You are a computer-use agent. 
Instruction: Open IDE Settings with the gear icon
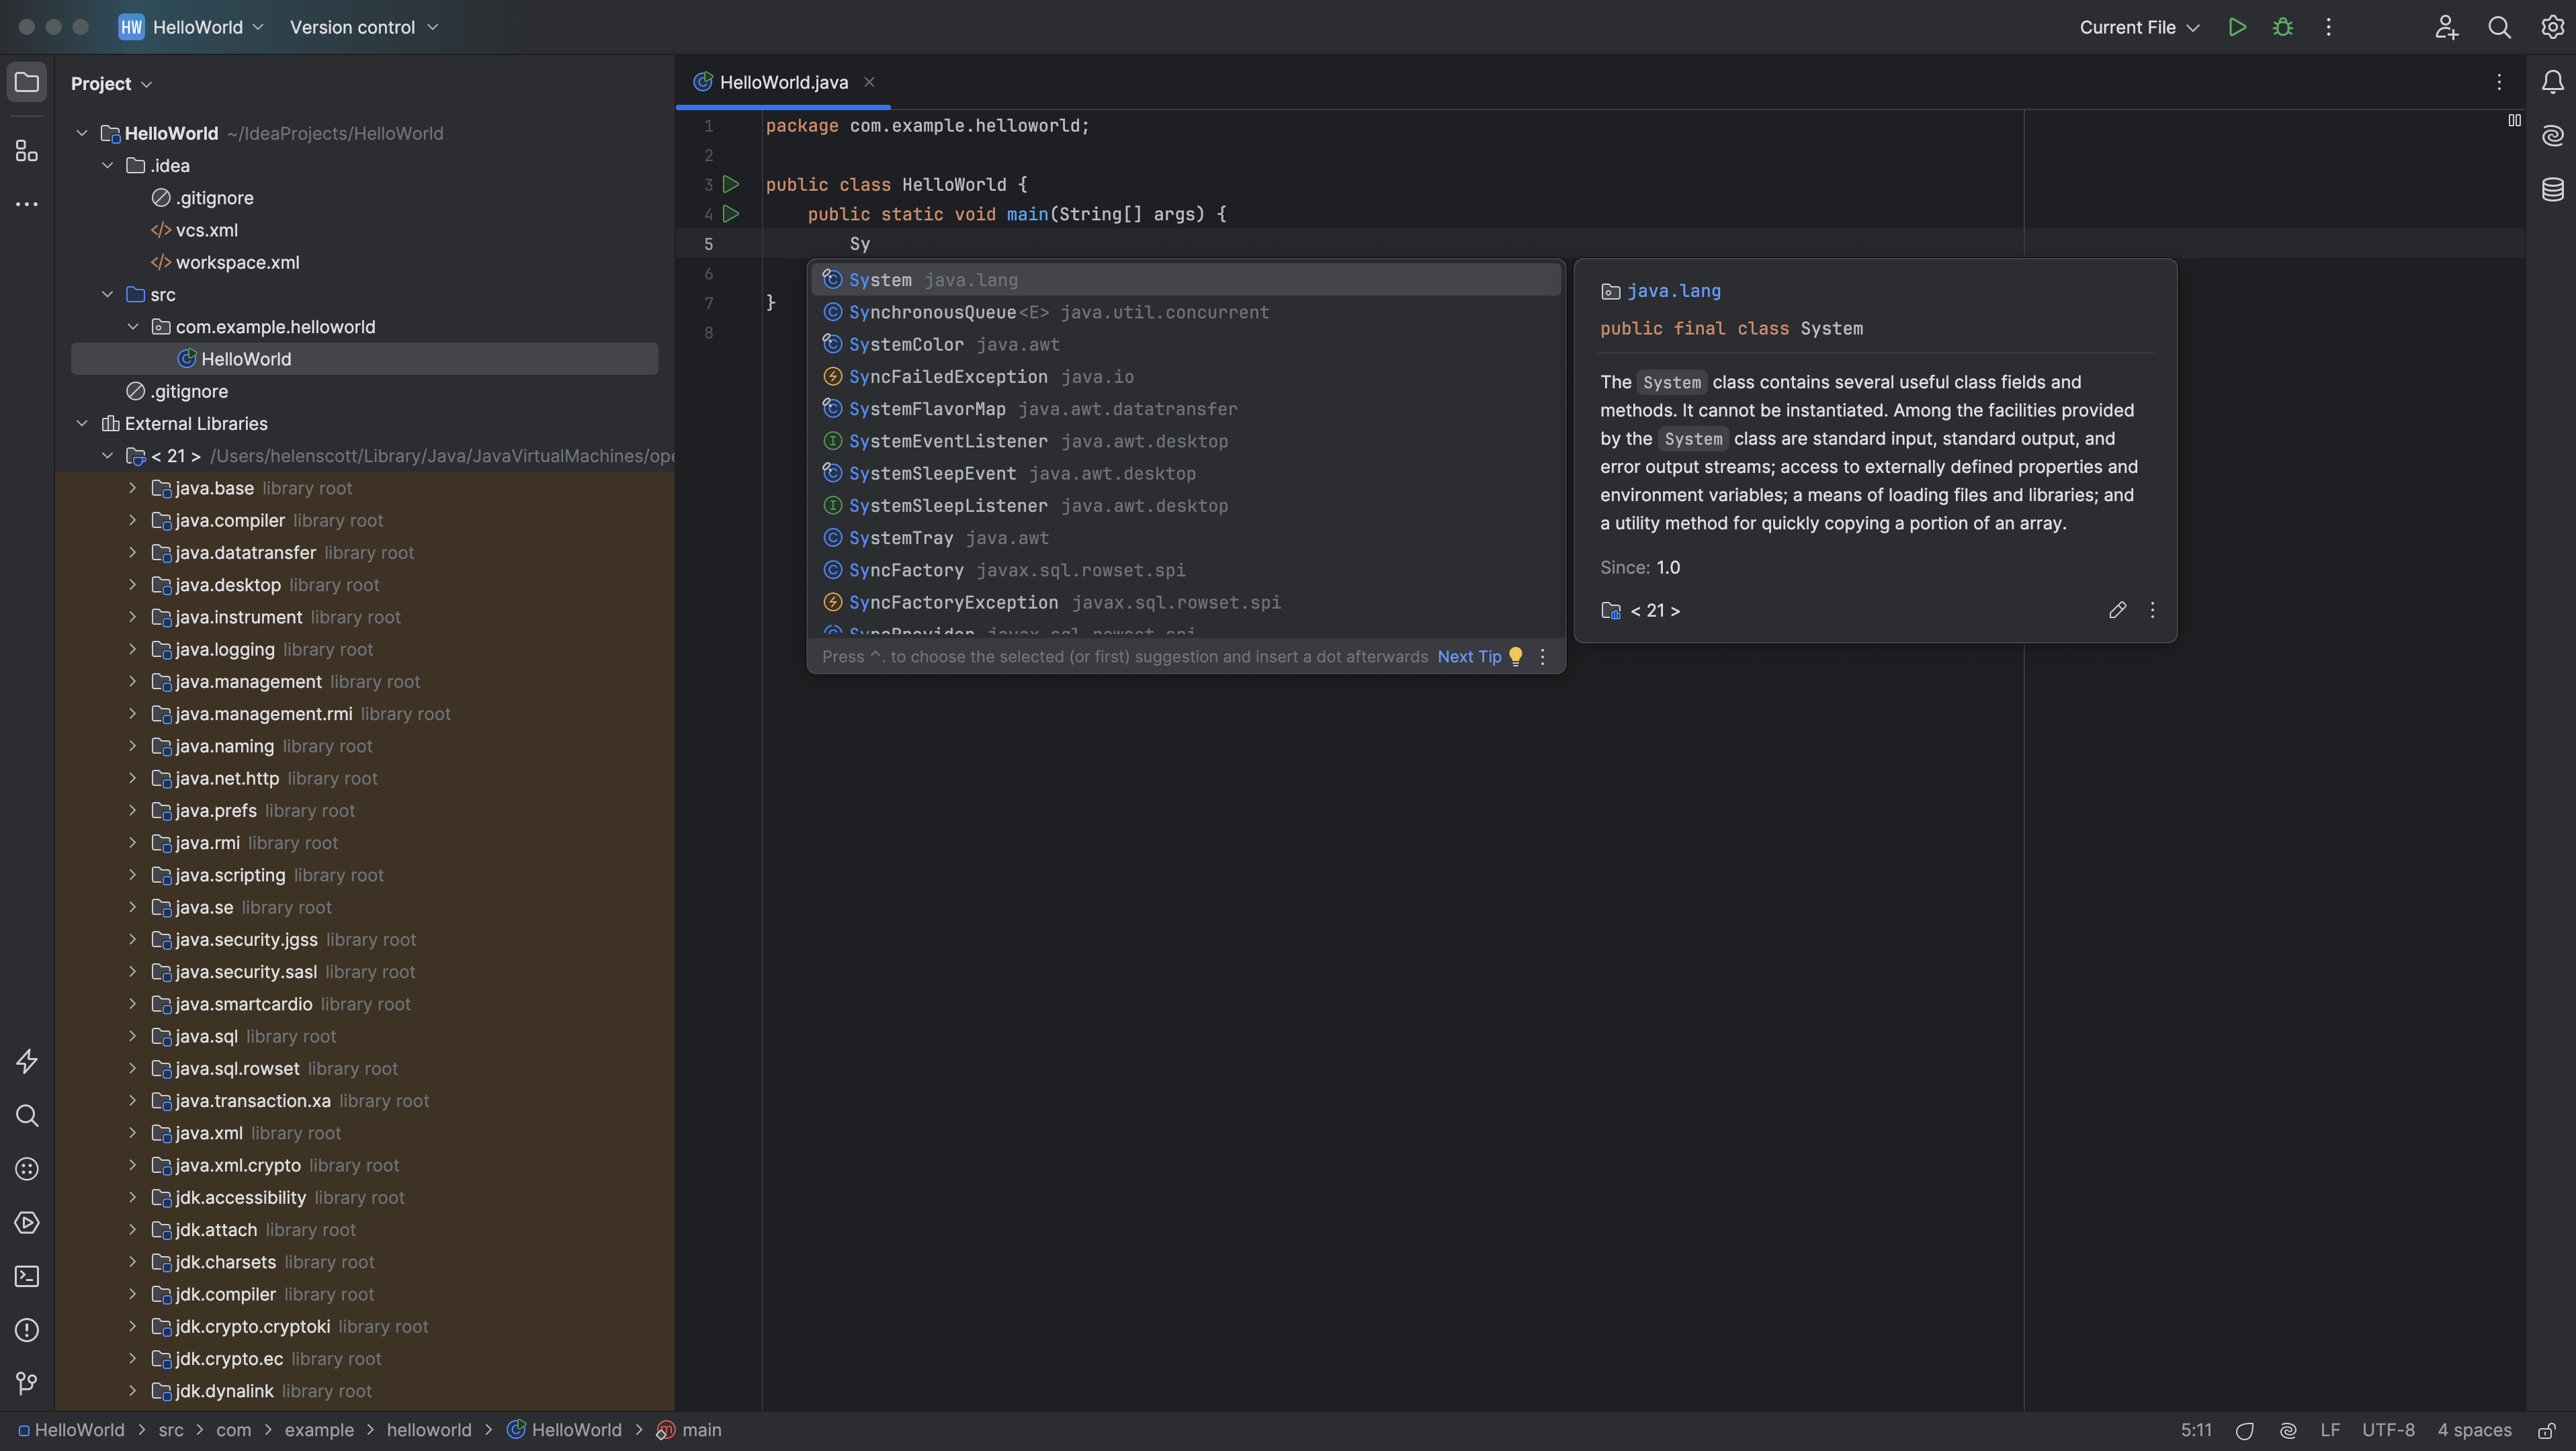[2553, 27]
